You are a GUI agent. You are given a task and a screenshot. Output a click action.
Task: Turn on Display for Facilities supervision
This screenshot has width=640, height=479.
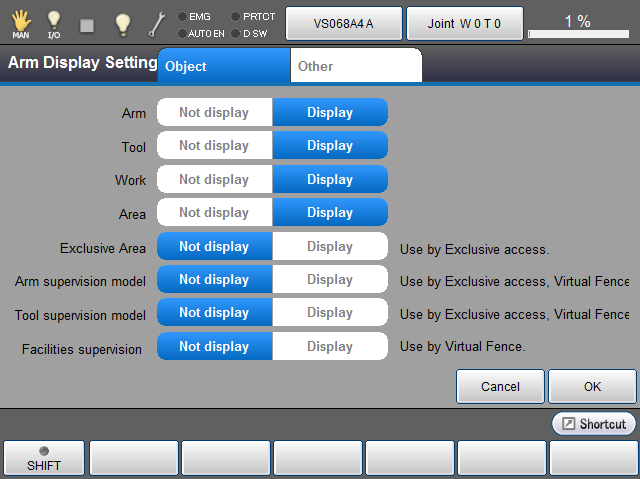coord(330,347)
